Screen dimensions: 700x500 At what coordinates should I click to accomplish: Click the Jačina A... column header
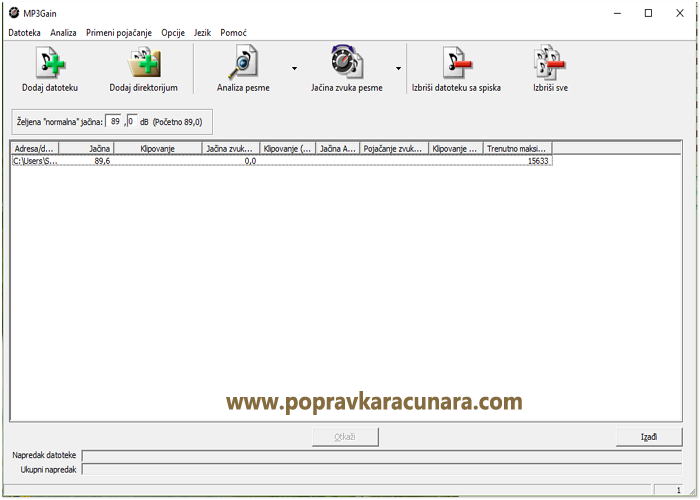pos(338,149)
